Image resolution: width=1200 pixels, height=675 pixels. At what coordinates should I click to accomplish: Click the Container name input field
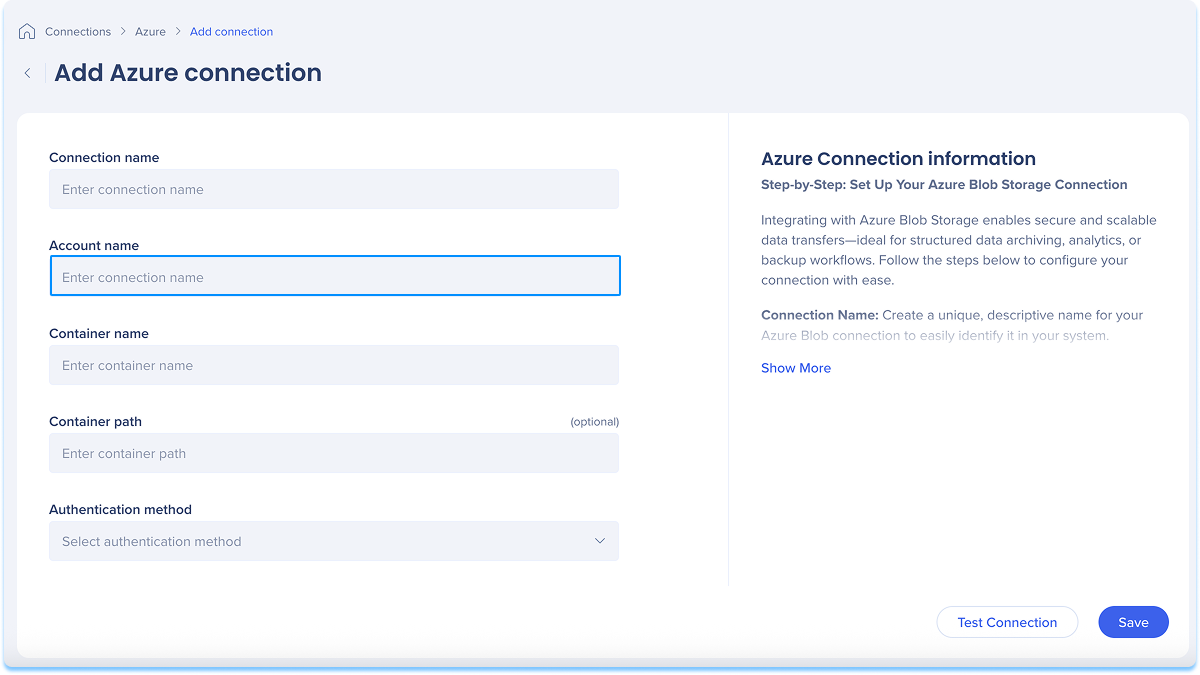point(334,365)
